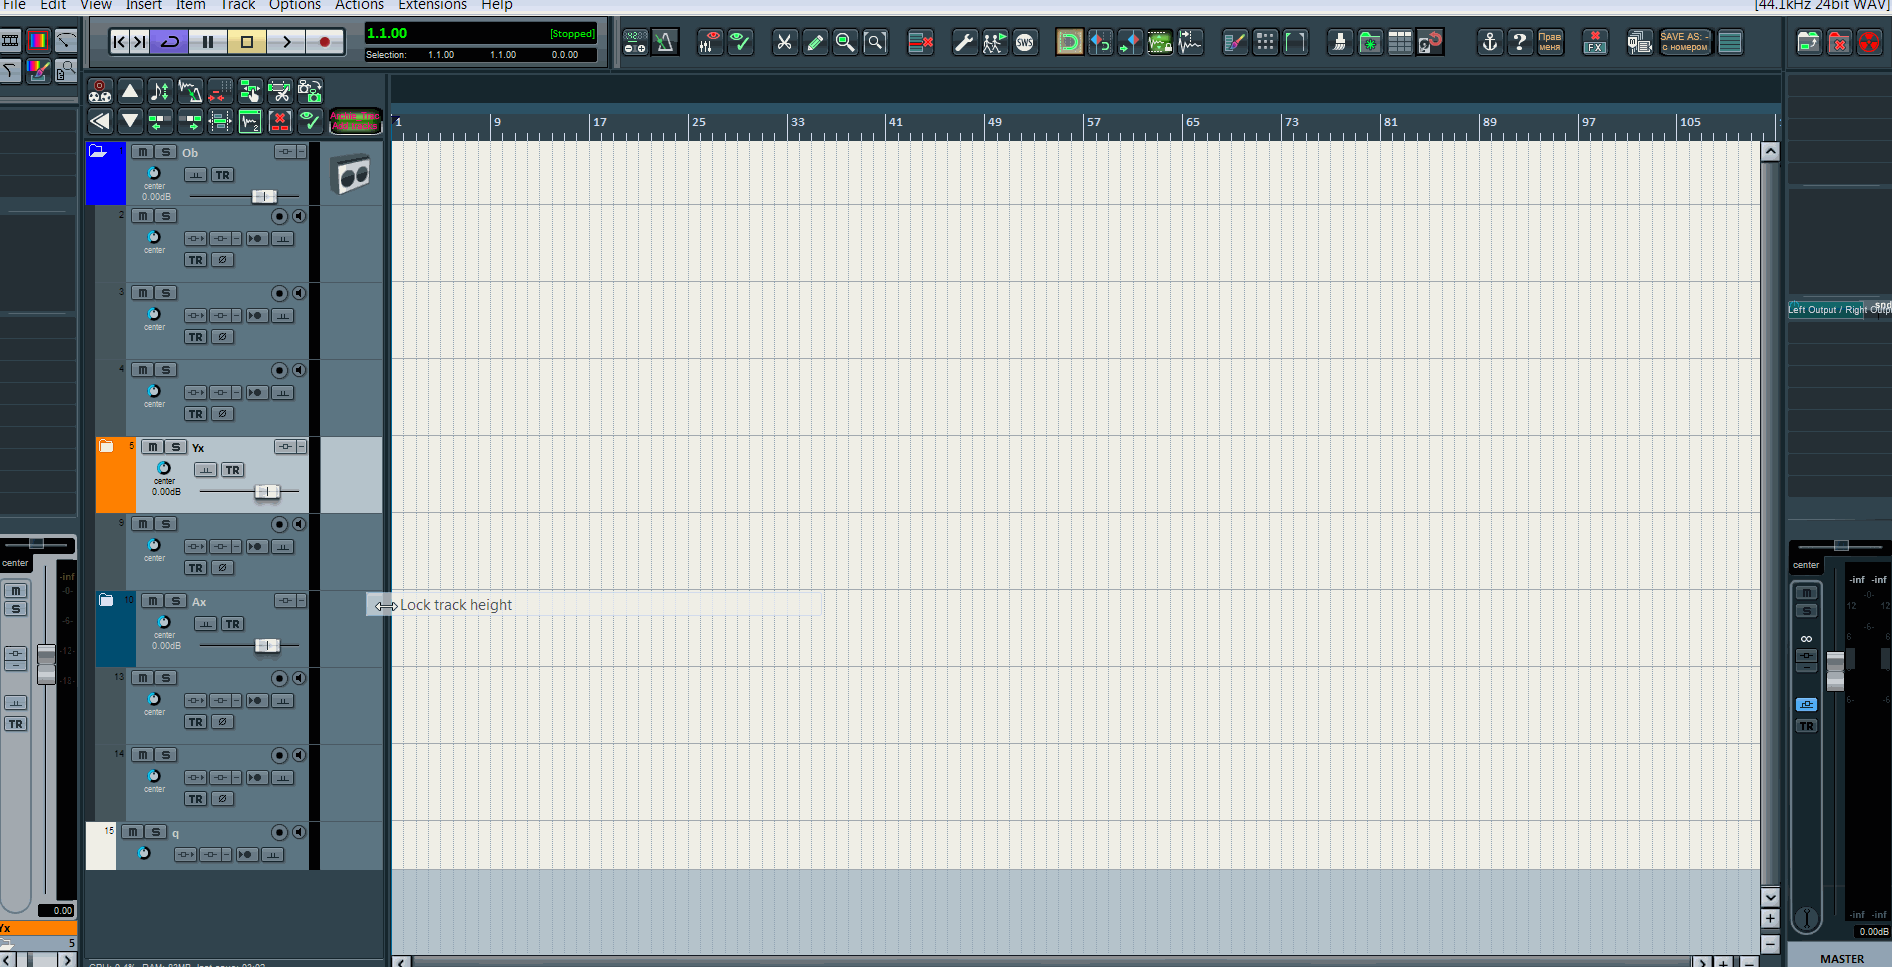Image resolution: width=1892 pixels, height=967 pixels.
Task: Open the question mark help icon
Action: click(x=1520, y=42)
